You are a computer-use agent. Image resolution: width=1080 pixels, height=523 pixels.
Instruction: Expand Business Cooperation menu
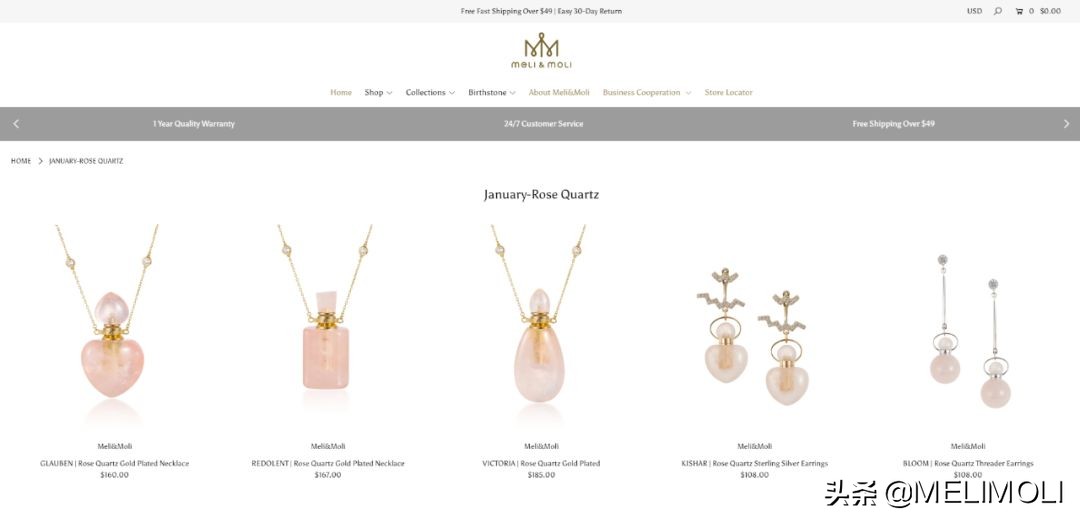click(x=647, y=92)
